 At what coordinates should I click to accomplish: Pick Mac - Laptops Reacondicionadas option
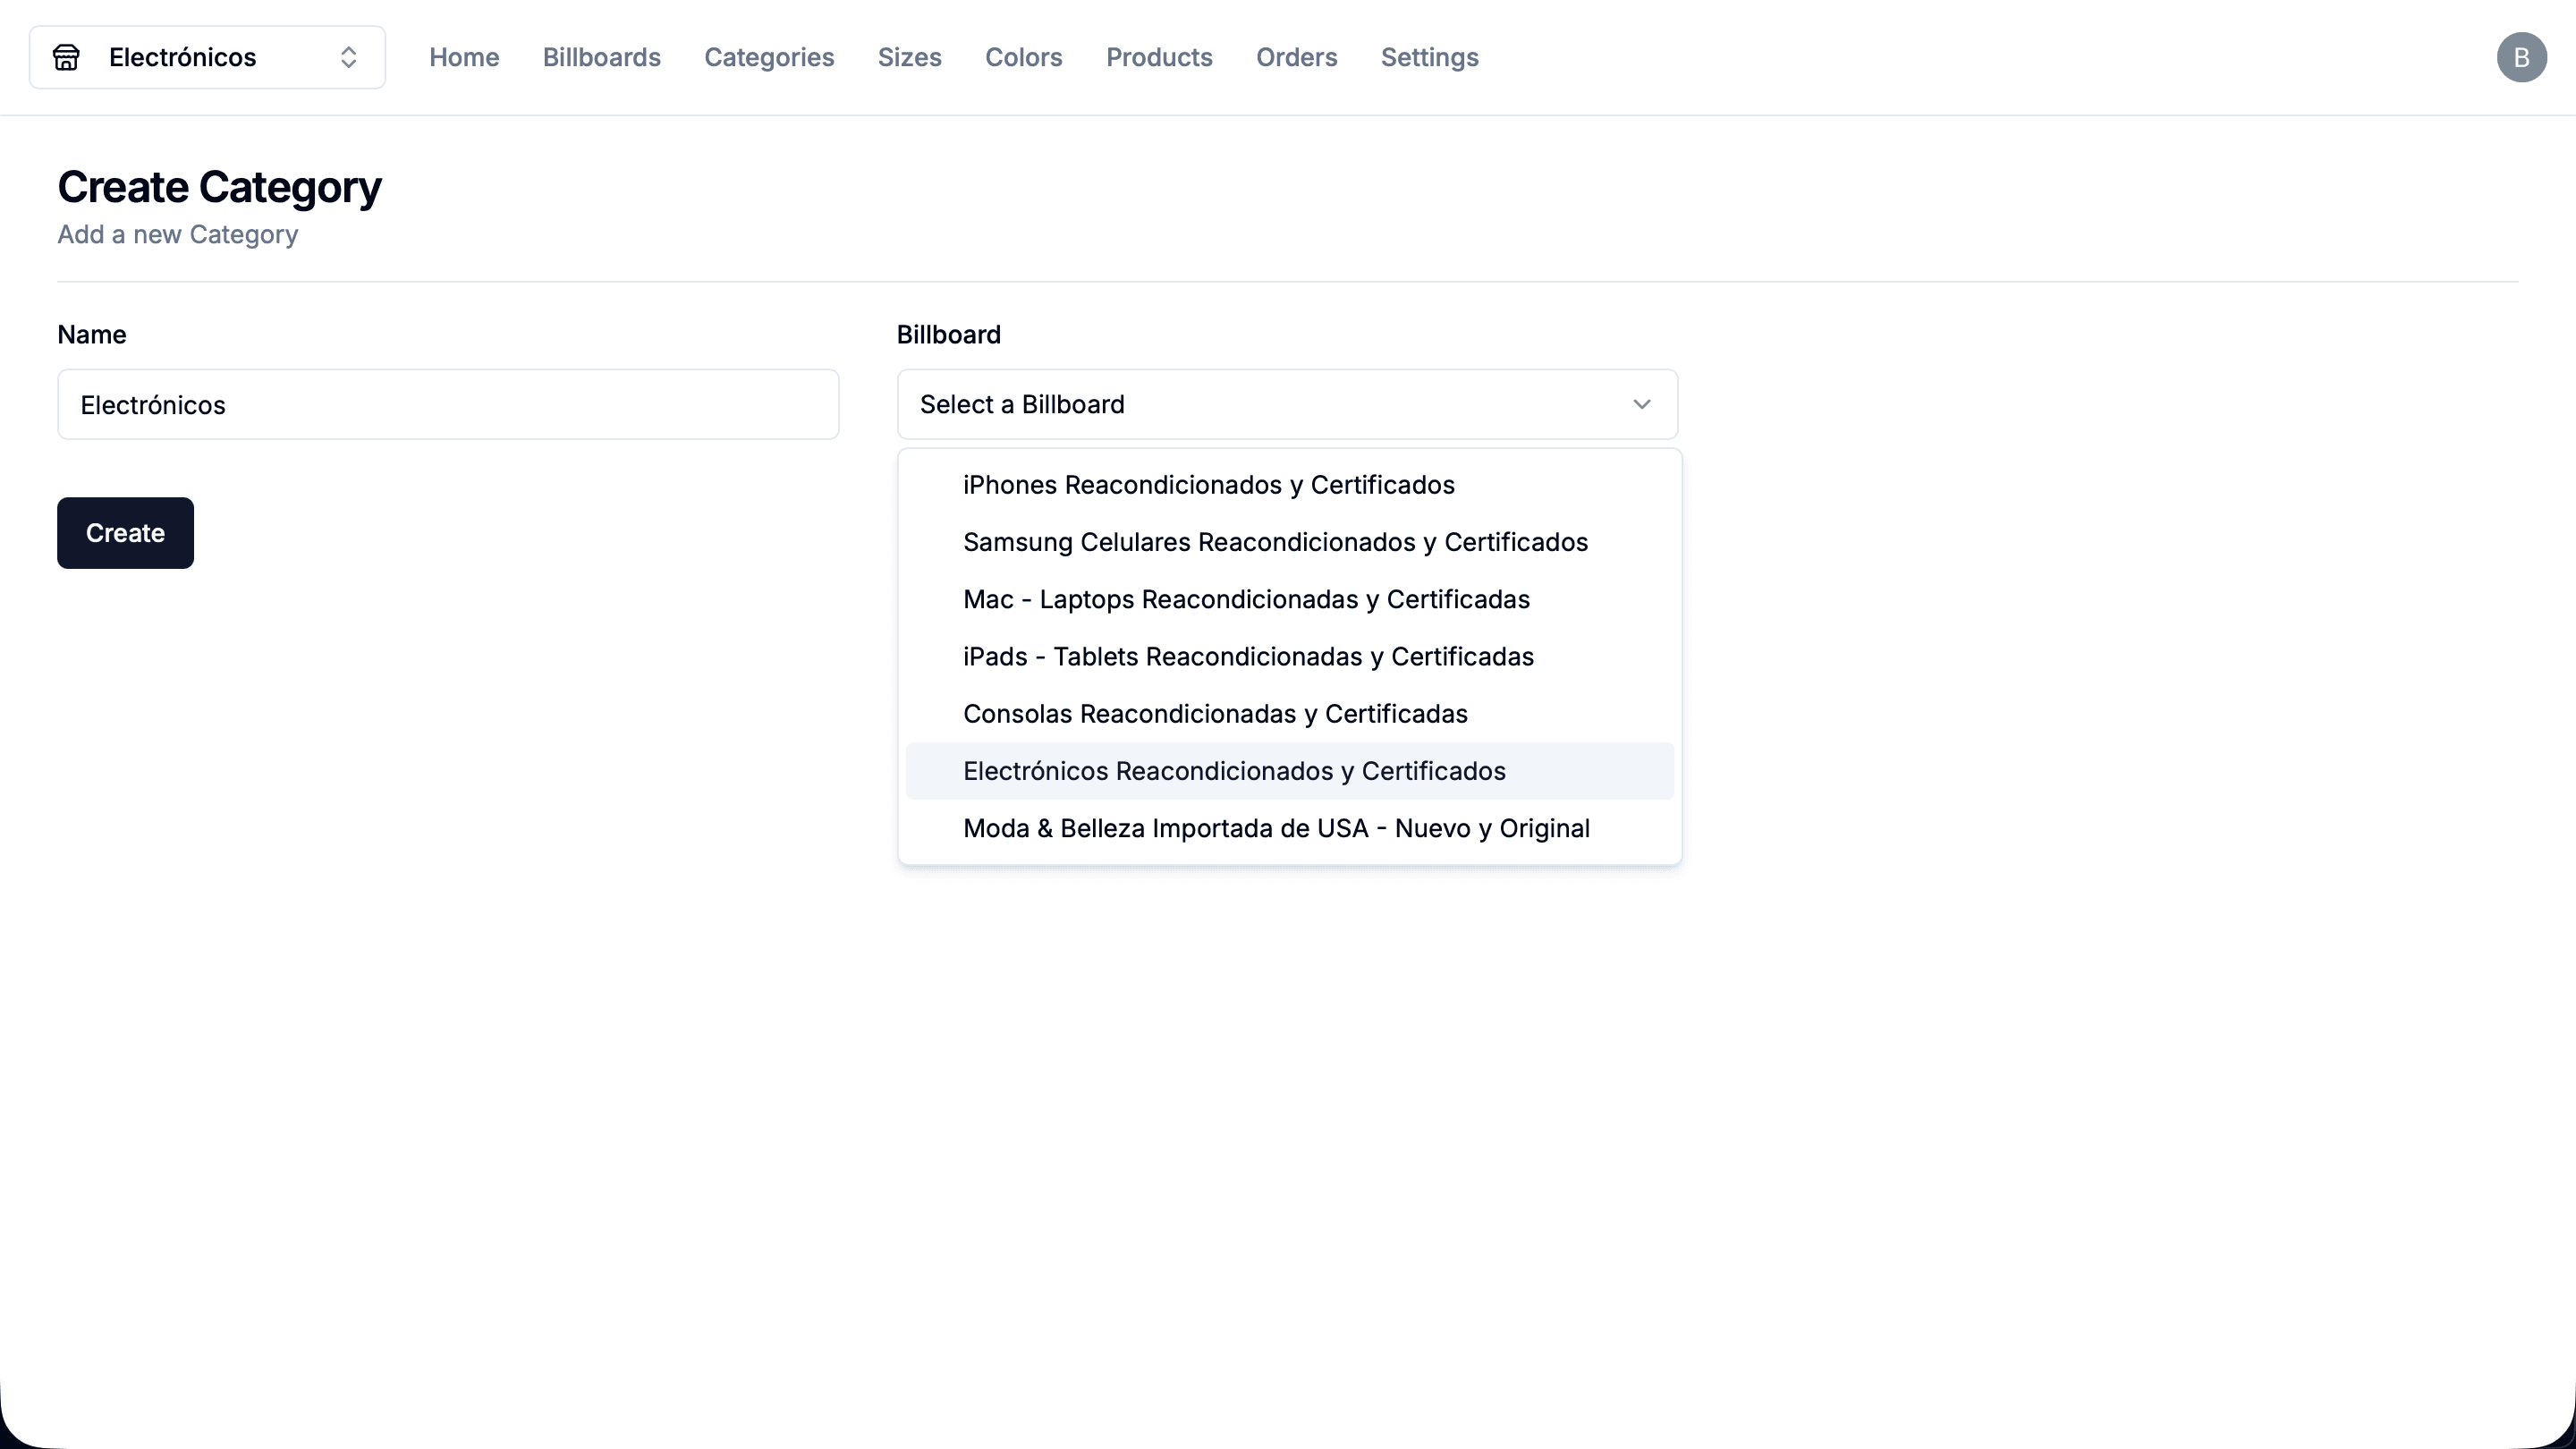coord(1246,600)
